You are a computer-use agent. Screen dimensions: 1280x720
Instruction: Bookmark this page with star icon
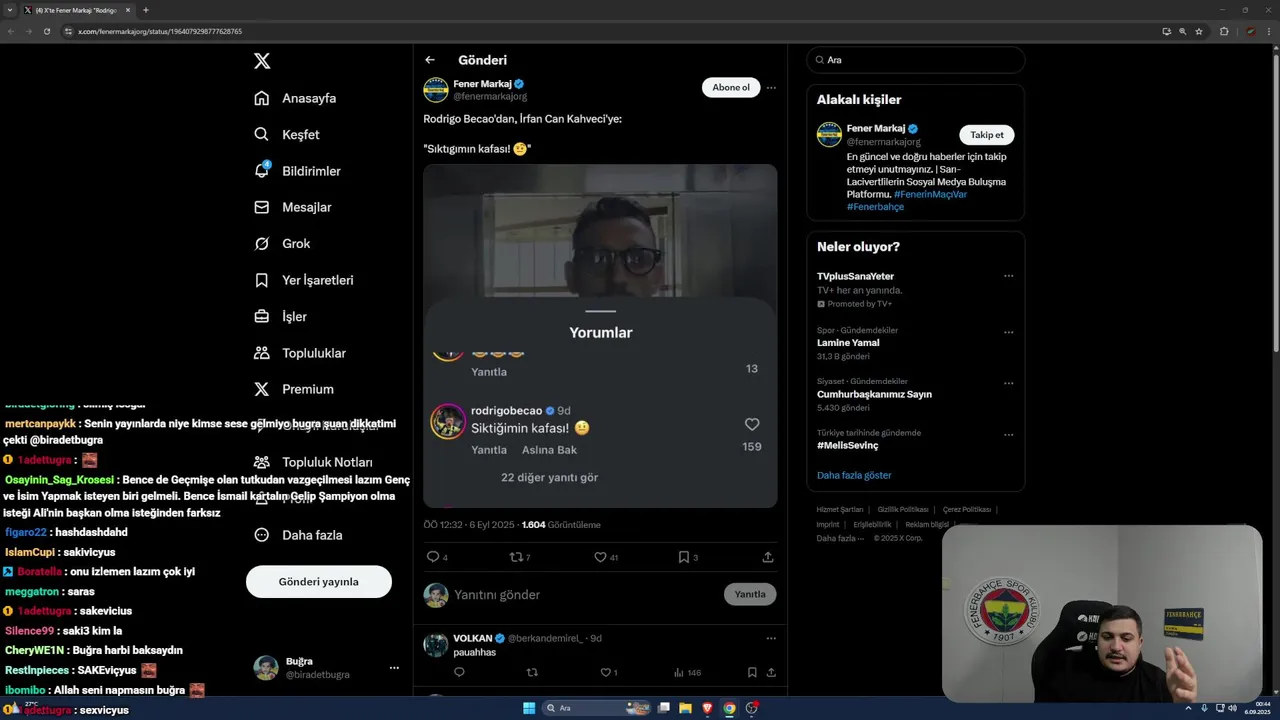coord(1199,31)
